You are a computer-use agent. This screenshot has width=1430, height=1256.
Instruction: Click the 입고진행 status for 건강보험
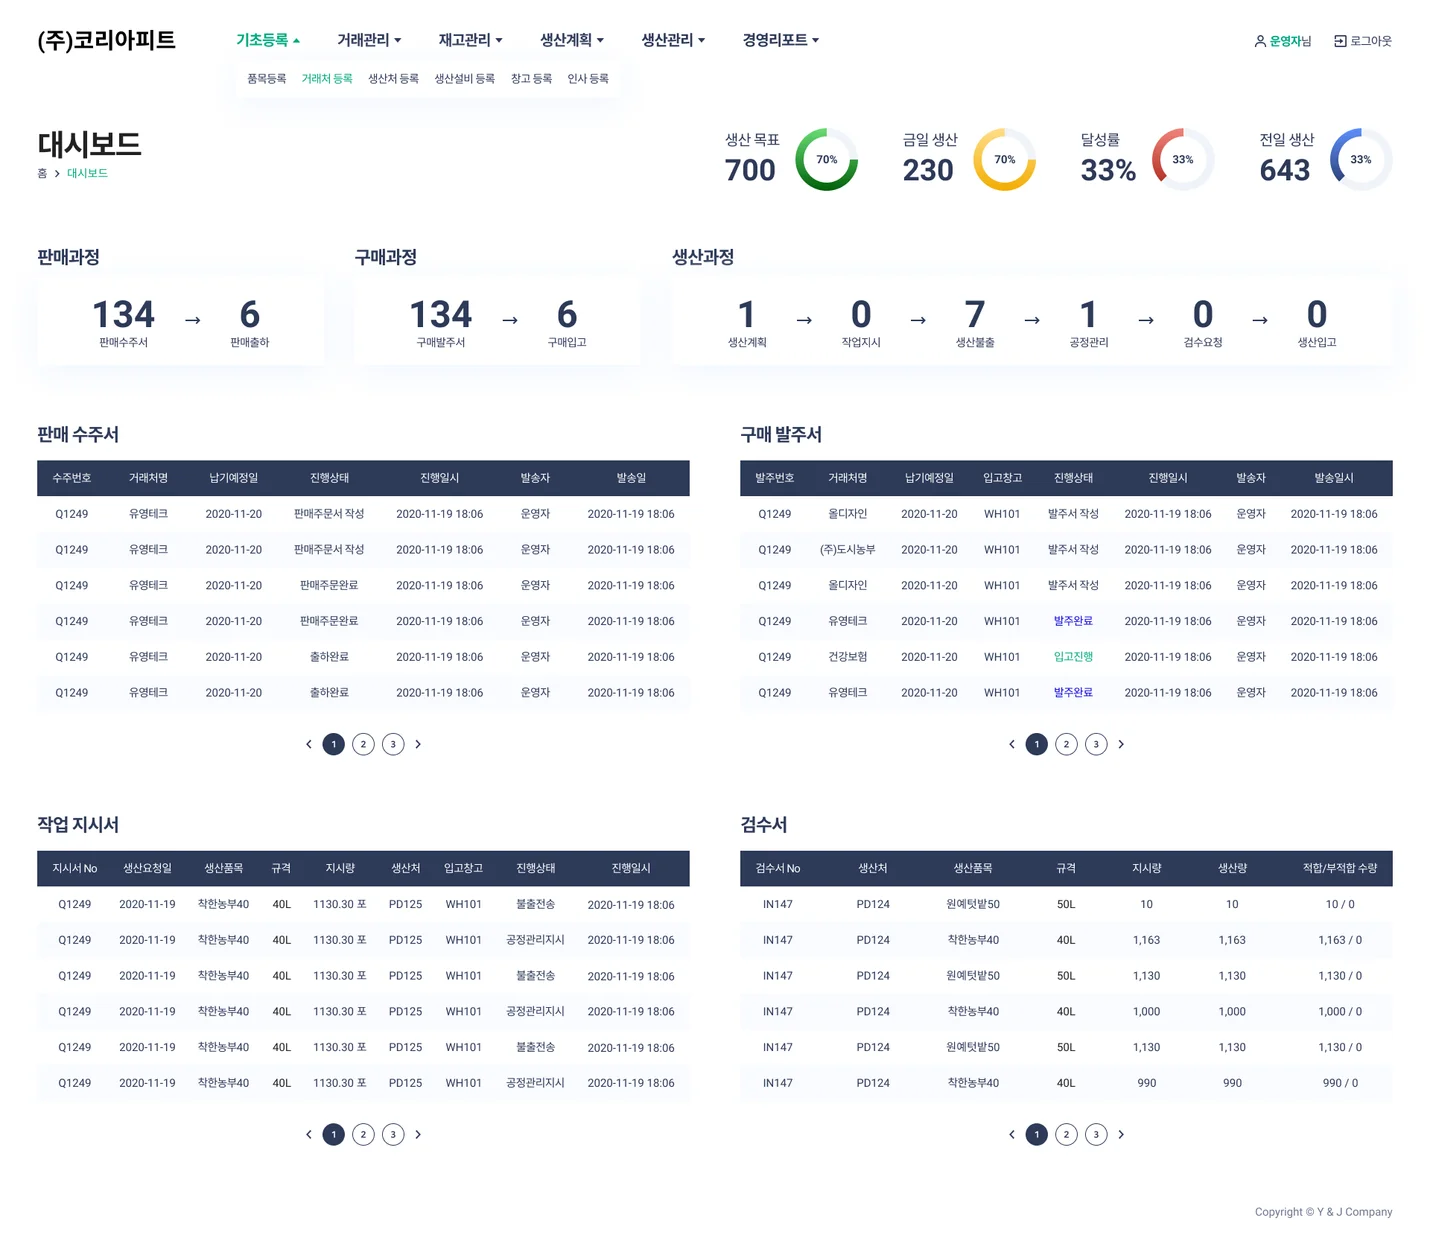pyautogui.click(x=1073, y=657)
